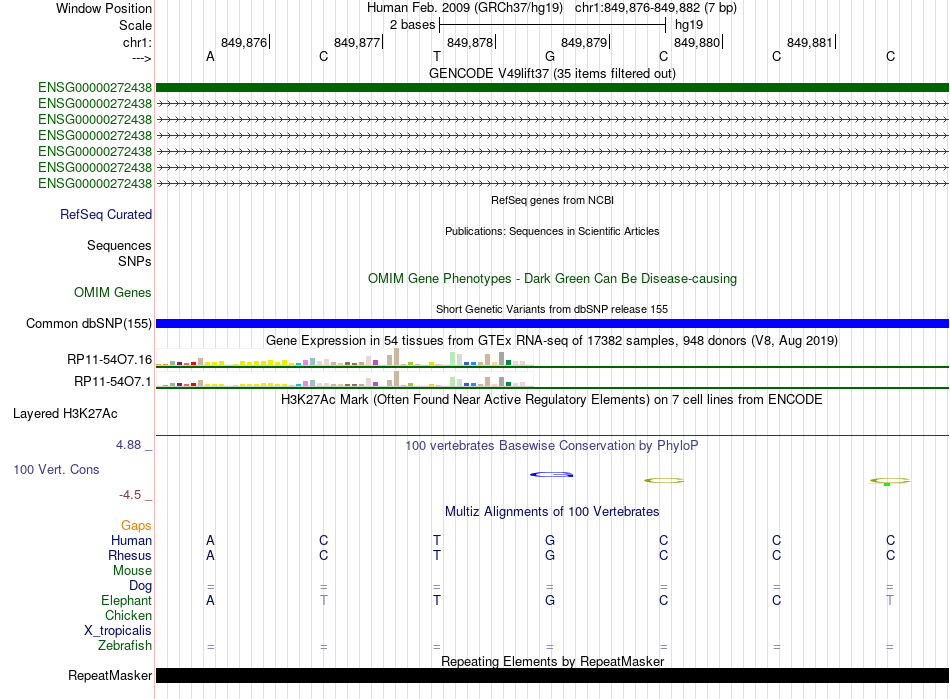Click the Mouse alignment row label

[132, 571]
